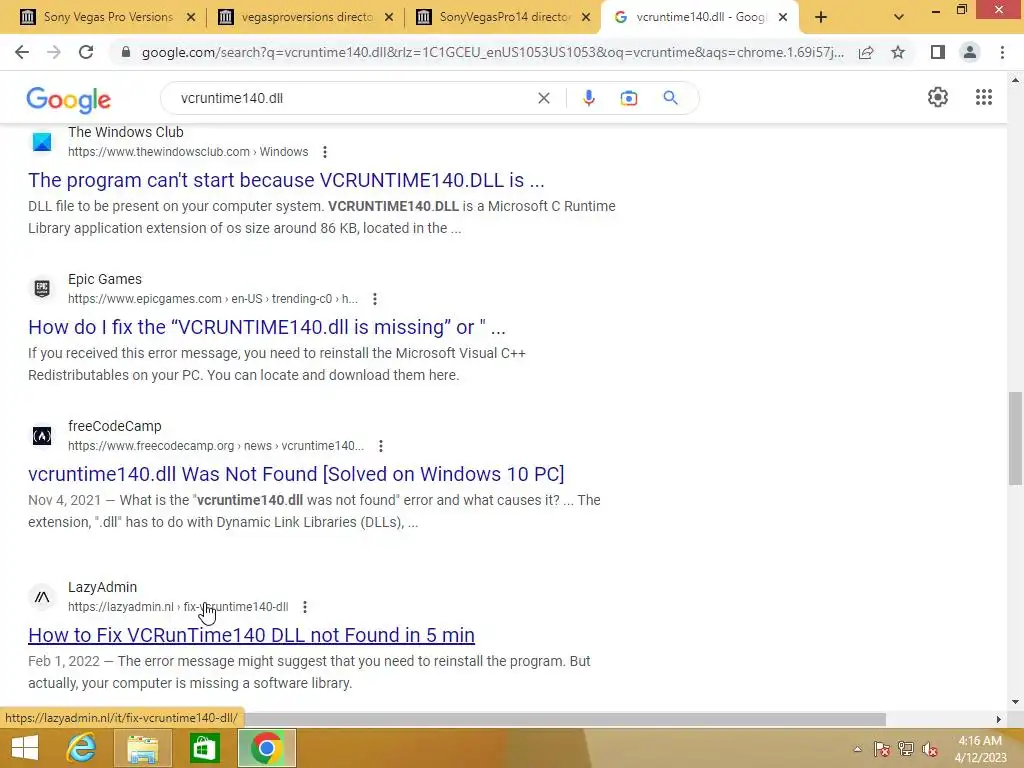Open the taskbar clock showing 4:16 AM
The image size is (1024, 768).
click(980, 749)
